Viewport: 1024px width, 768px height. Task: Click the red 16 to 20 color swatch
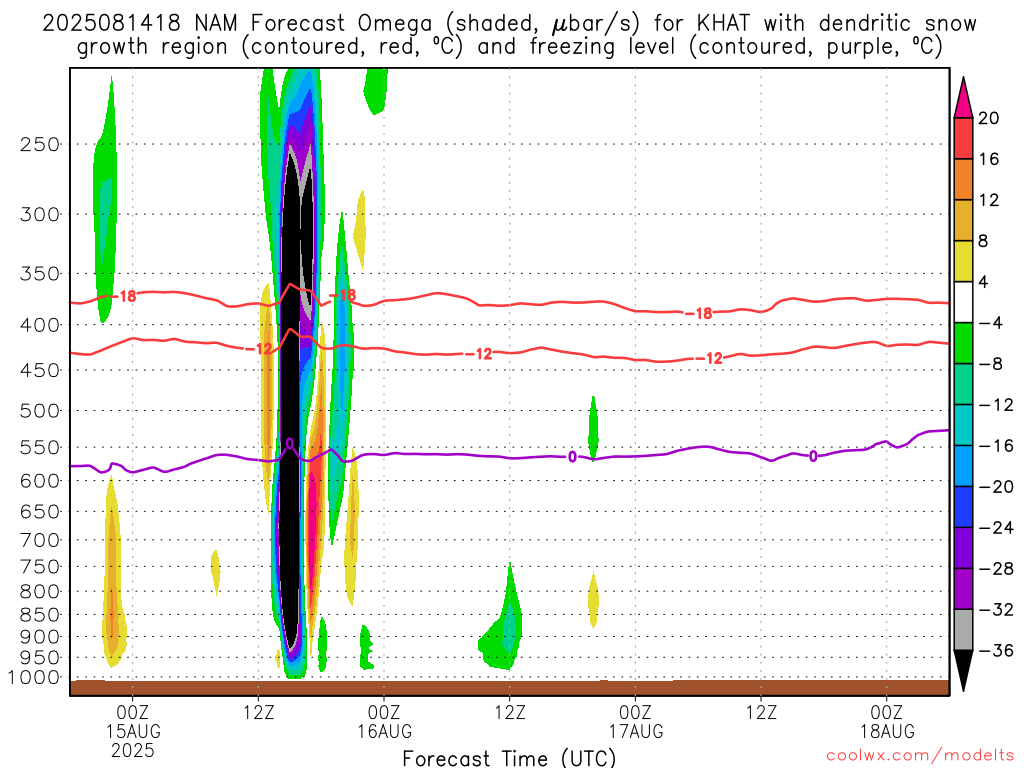point(963,138)
